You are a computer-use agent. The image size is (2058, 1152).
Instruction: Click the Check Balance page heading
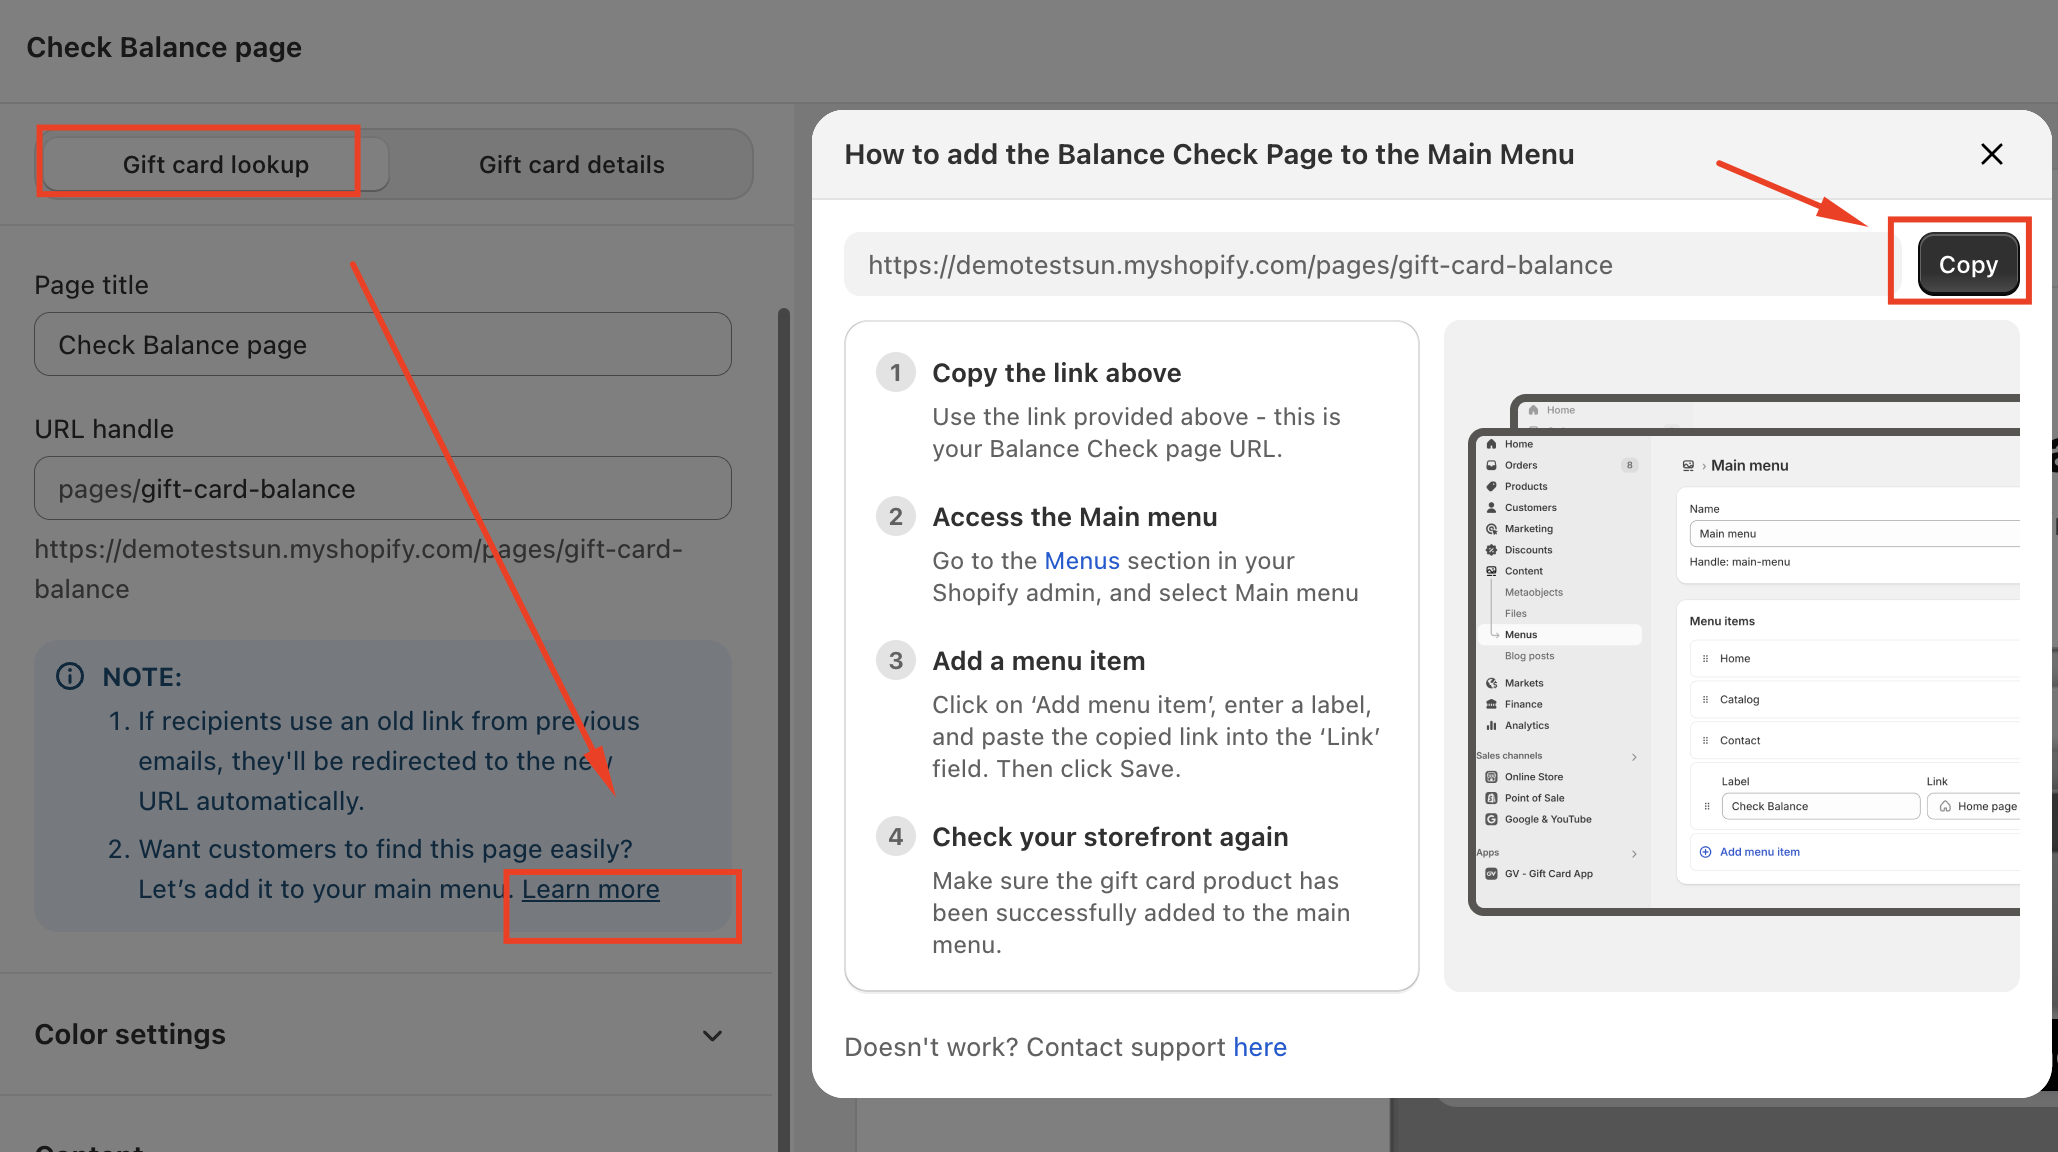[164, 47]
